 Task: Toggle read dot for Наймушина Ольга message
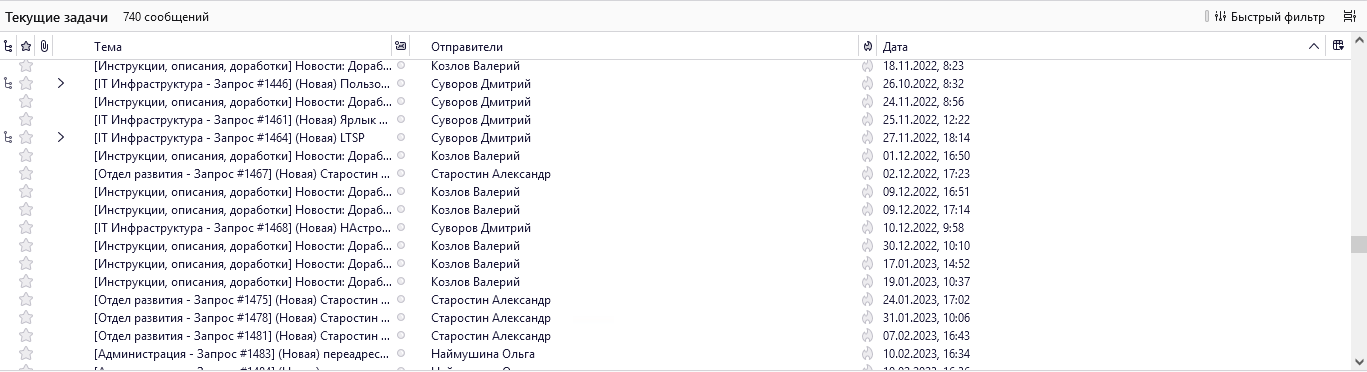(401, 353)
